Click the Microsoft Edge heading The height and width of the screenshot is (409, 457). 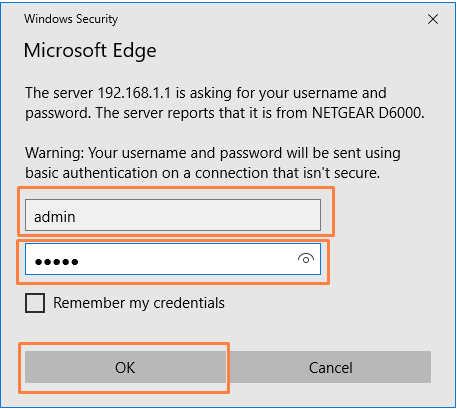pyautogui.click(x=90, y=51)
